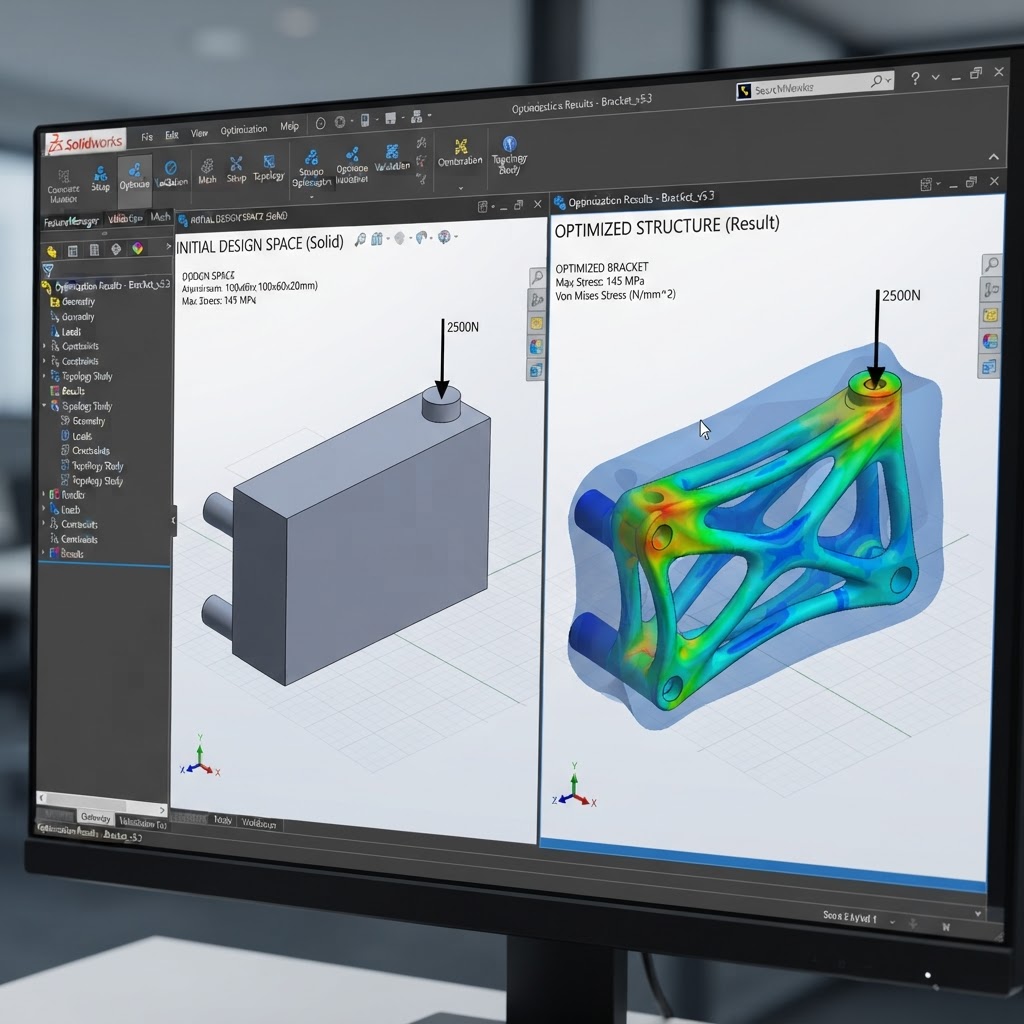Open dropdown arrow under yellow Optimization icon
Viewport: 1024px width, 1024px height.
tap(461, 188)
